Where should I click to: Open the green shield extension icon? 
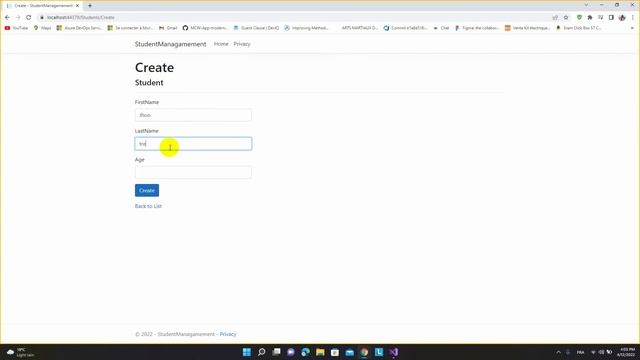point(579,18)
